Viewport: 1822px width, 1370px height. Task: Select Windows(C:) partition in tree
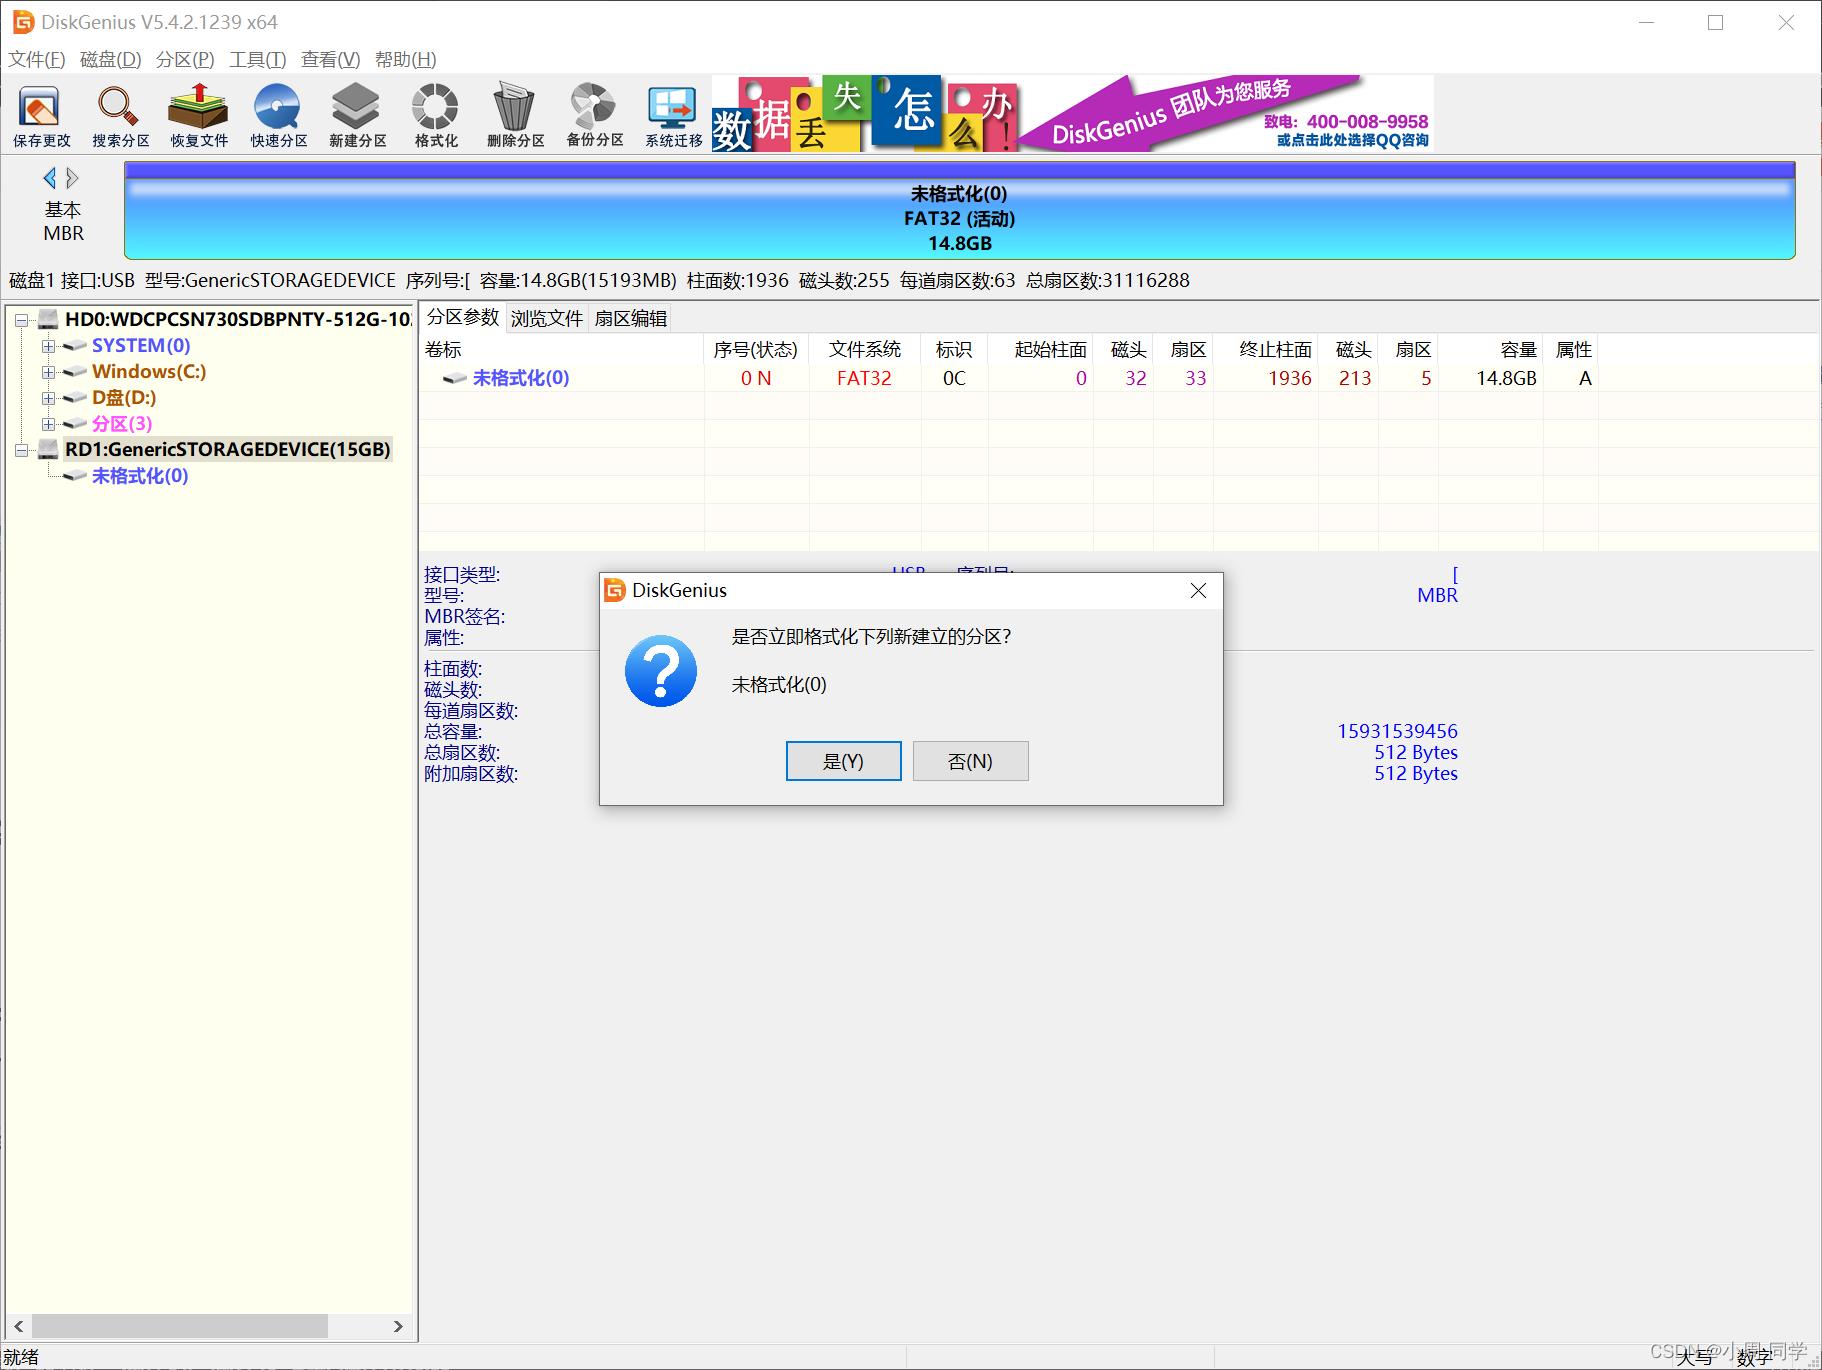click(x=149, y=371)
